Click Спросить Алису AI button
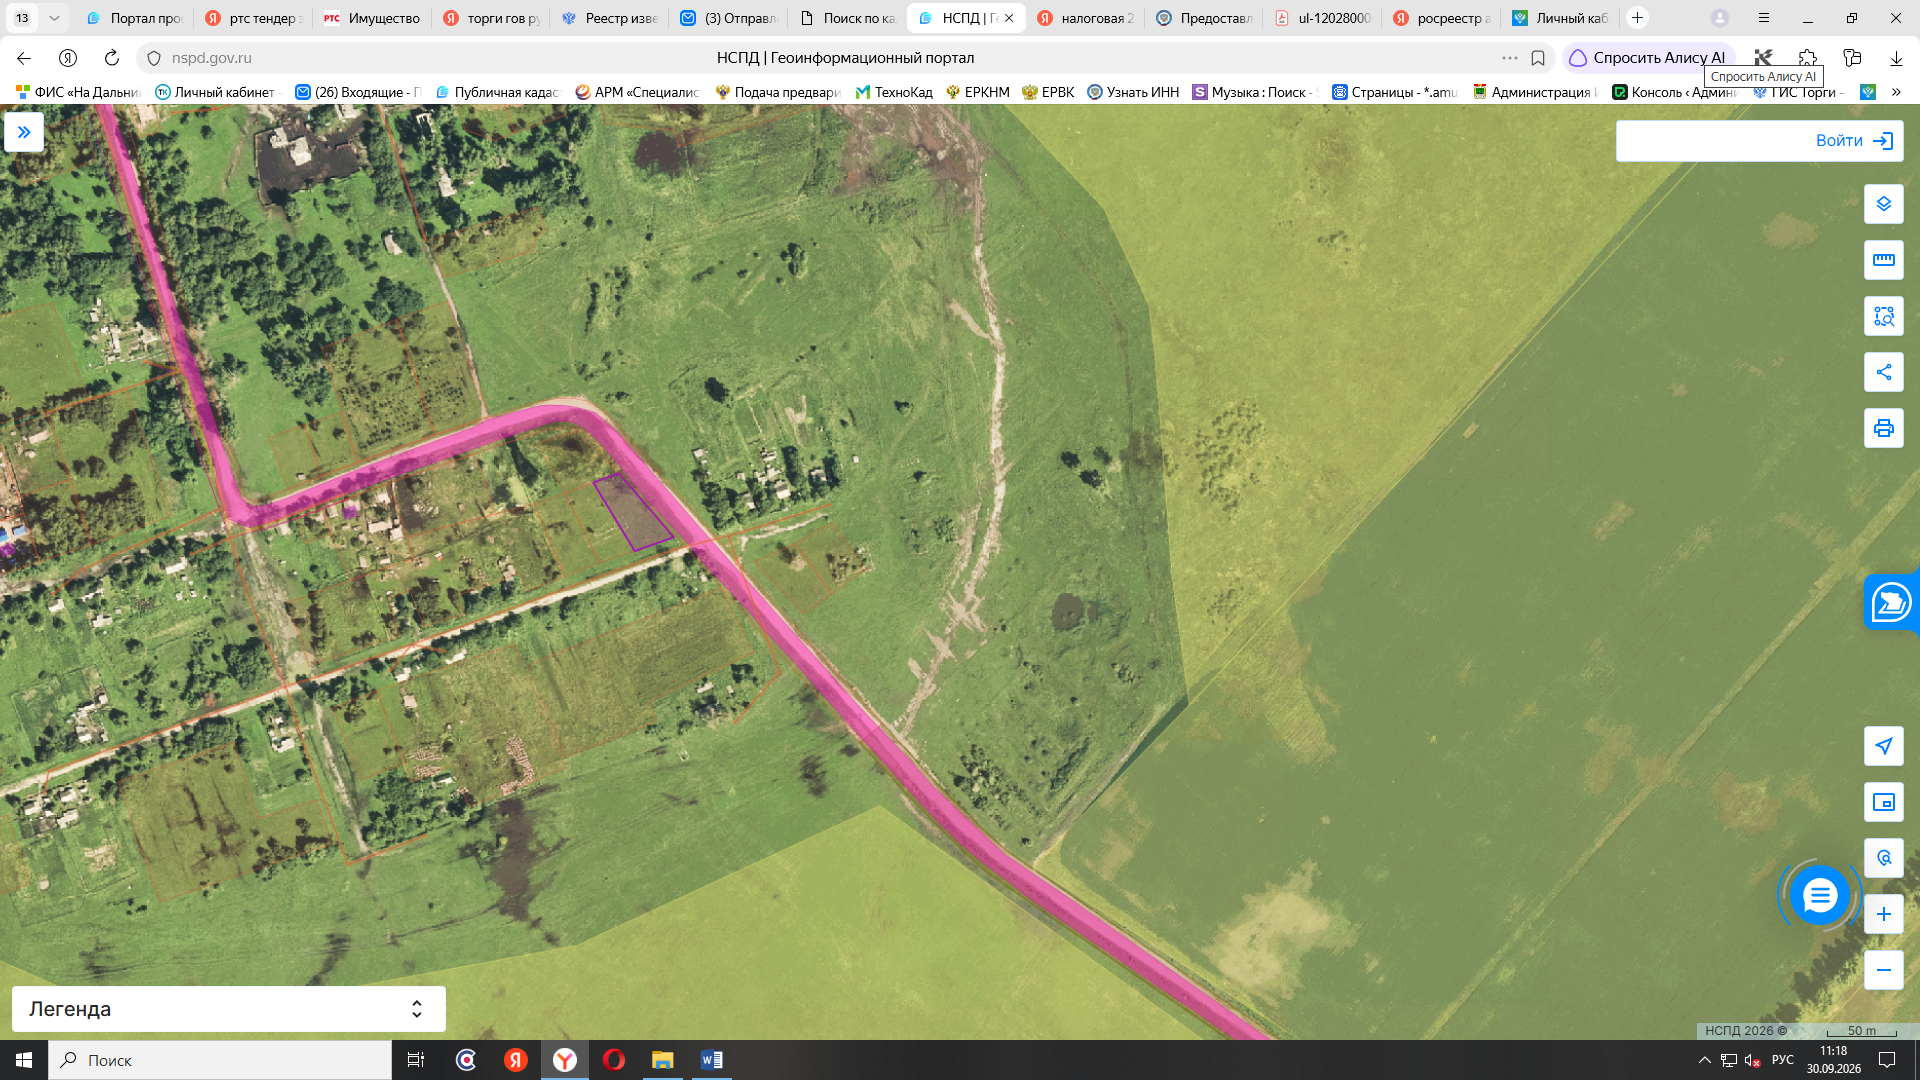The width and height of the screenshot is (1920, 1080). (1649, 58)
